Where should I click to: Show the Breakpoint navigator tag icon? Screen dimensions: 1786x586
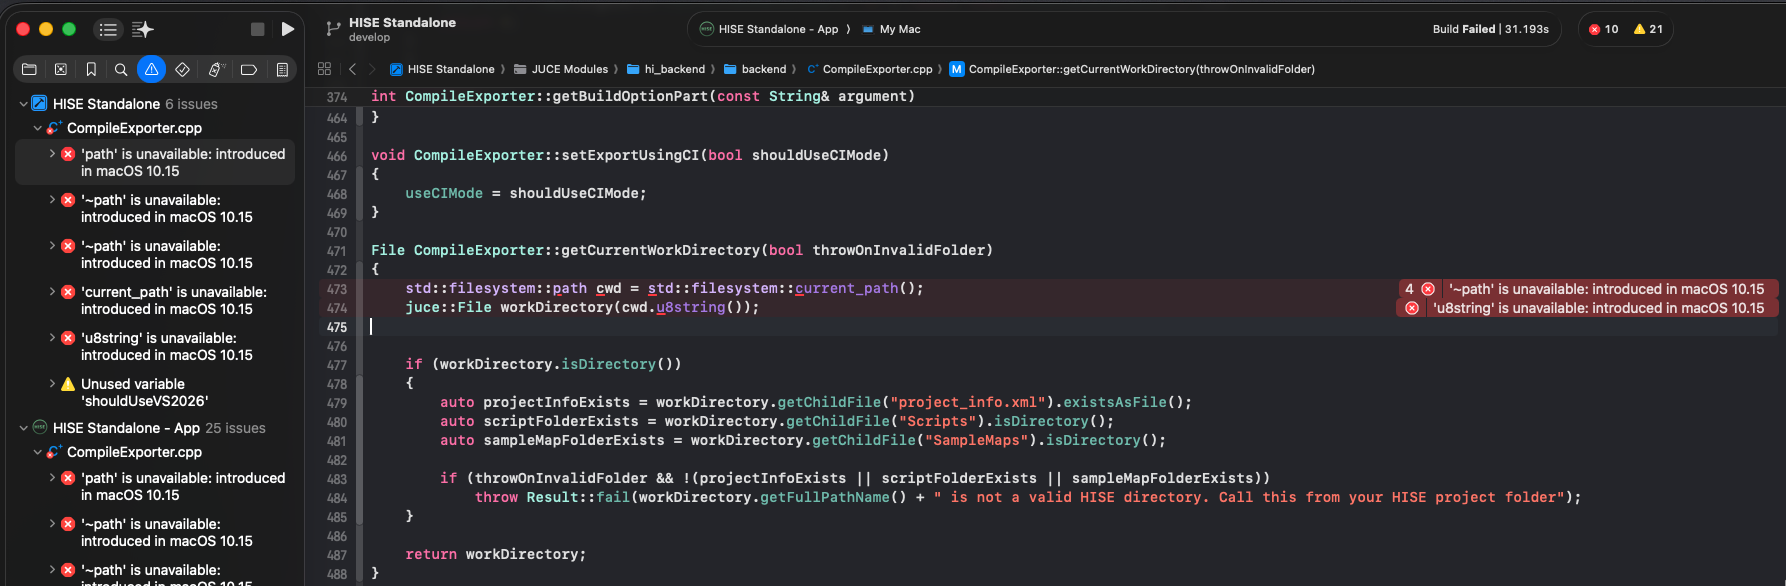tap(249, 69)
